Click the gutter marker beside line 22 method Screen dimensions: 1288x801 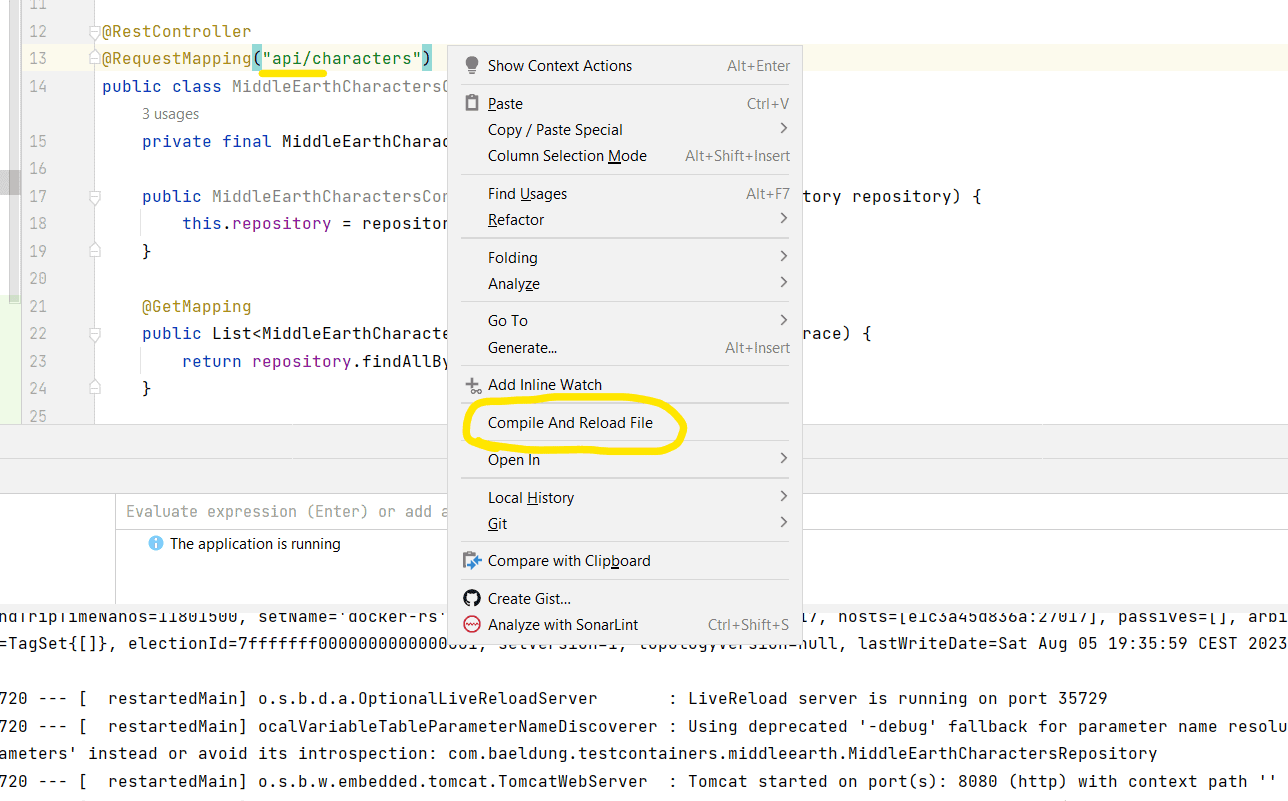94,333
